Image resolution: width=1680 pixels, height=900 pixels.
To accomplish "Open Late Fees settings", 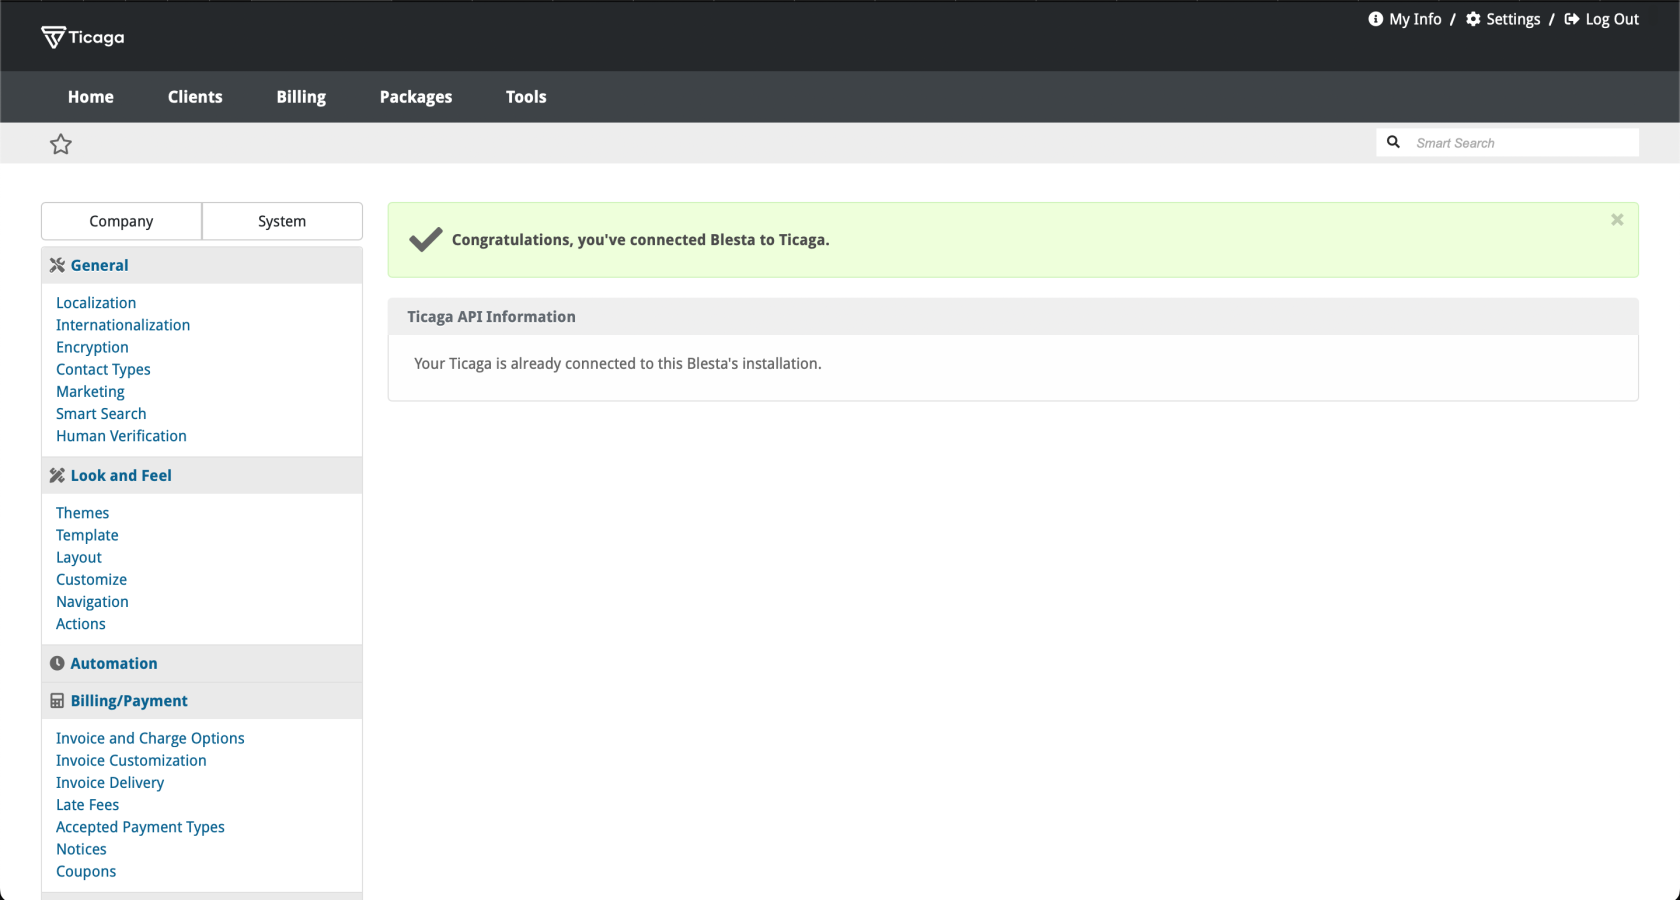I will (87, 804).
